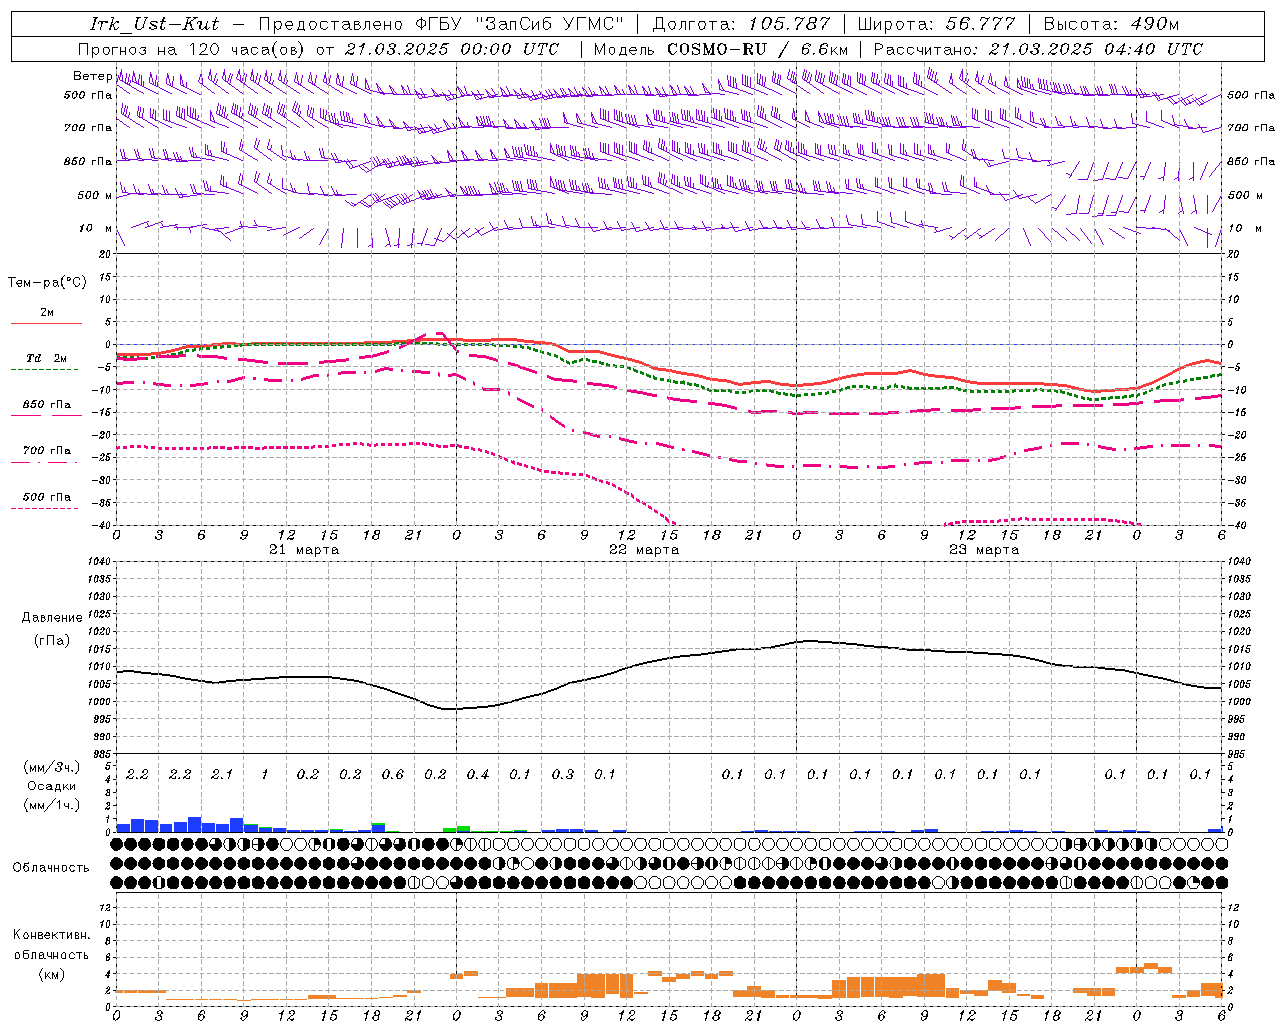Click the model name COSMO-RU / 6.6км
Viewport: 1280px width, 1024px height.
(x=757, y=49)
